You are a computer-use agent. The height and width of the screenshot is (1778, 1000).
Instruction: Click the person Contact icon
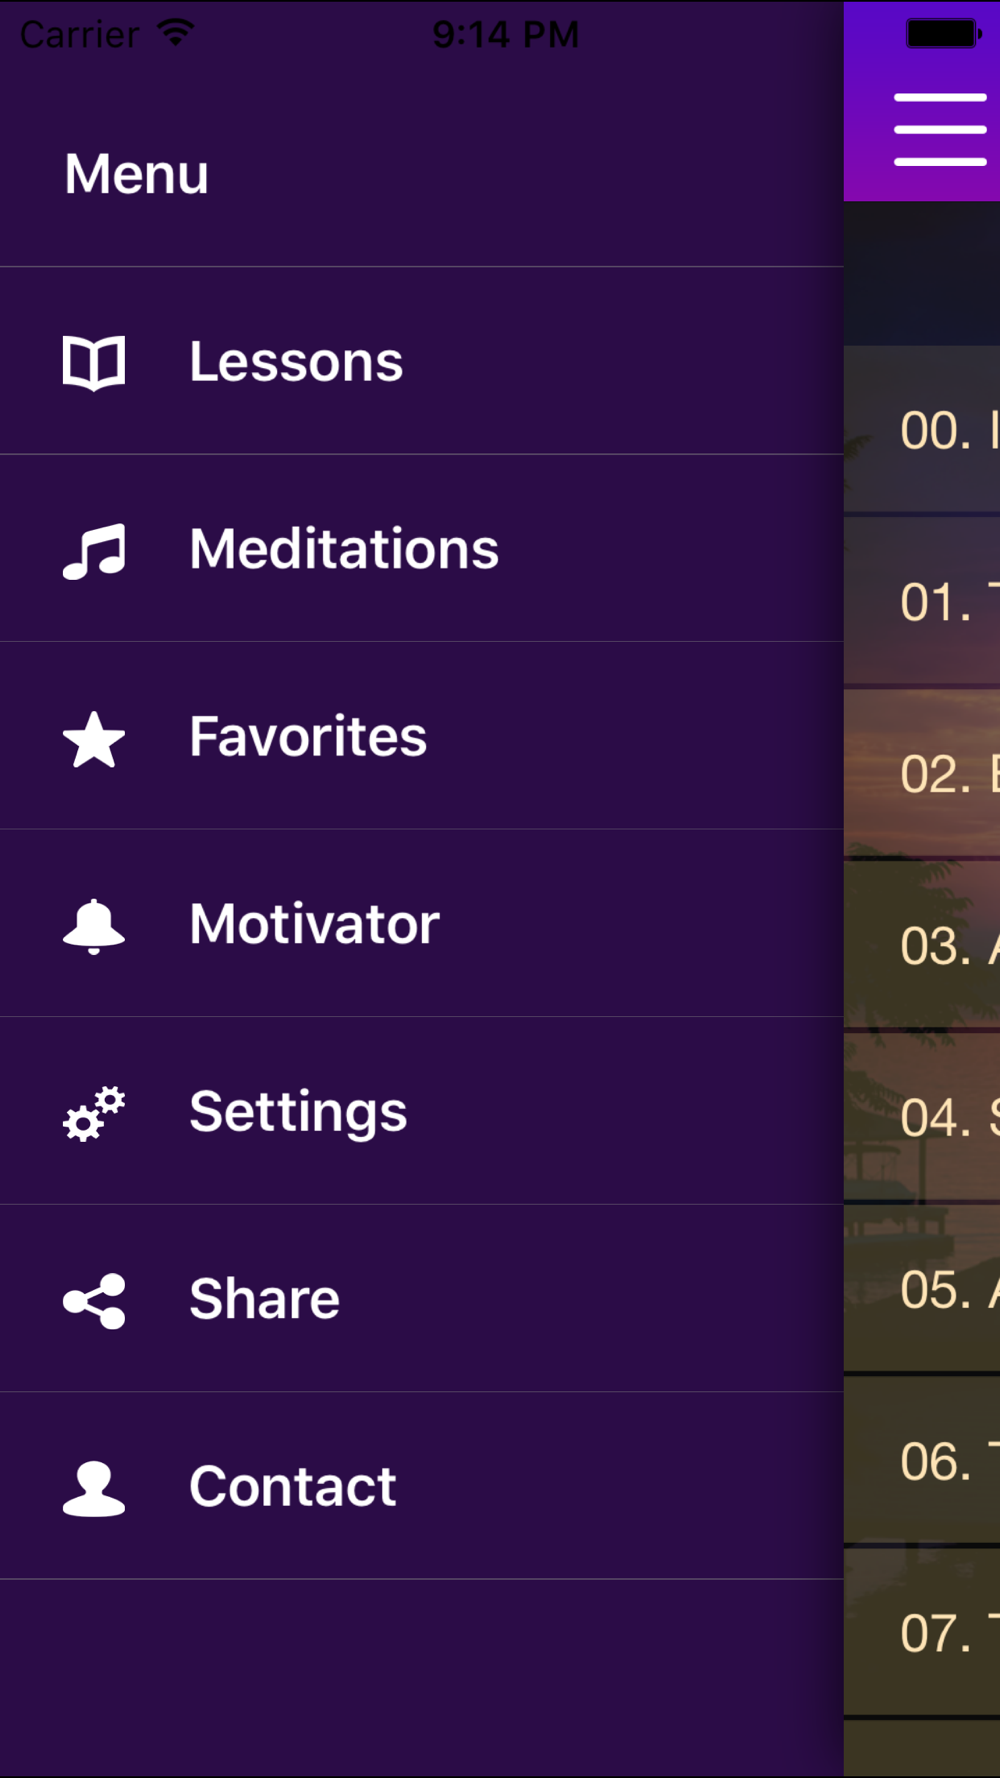tap(94, 1488)
